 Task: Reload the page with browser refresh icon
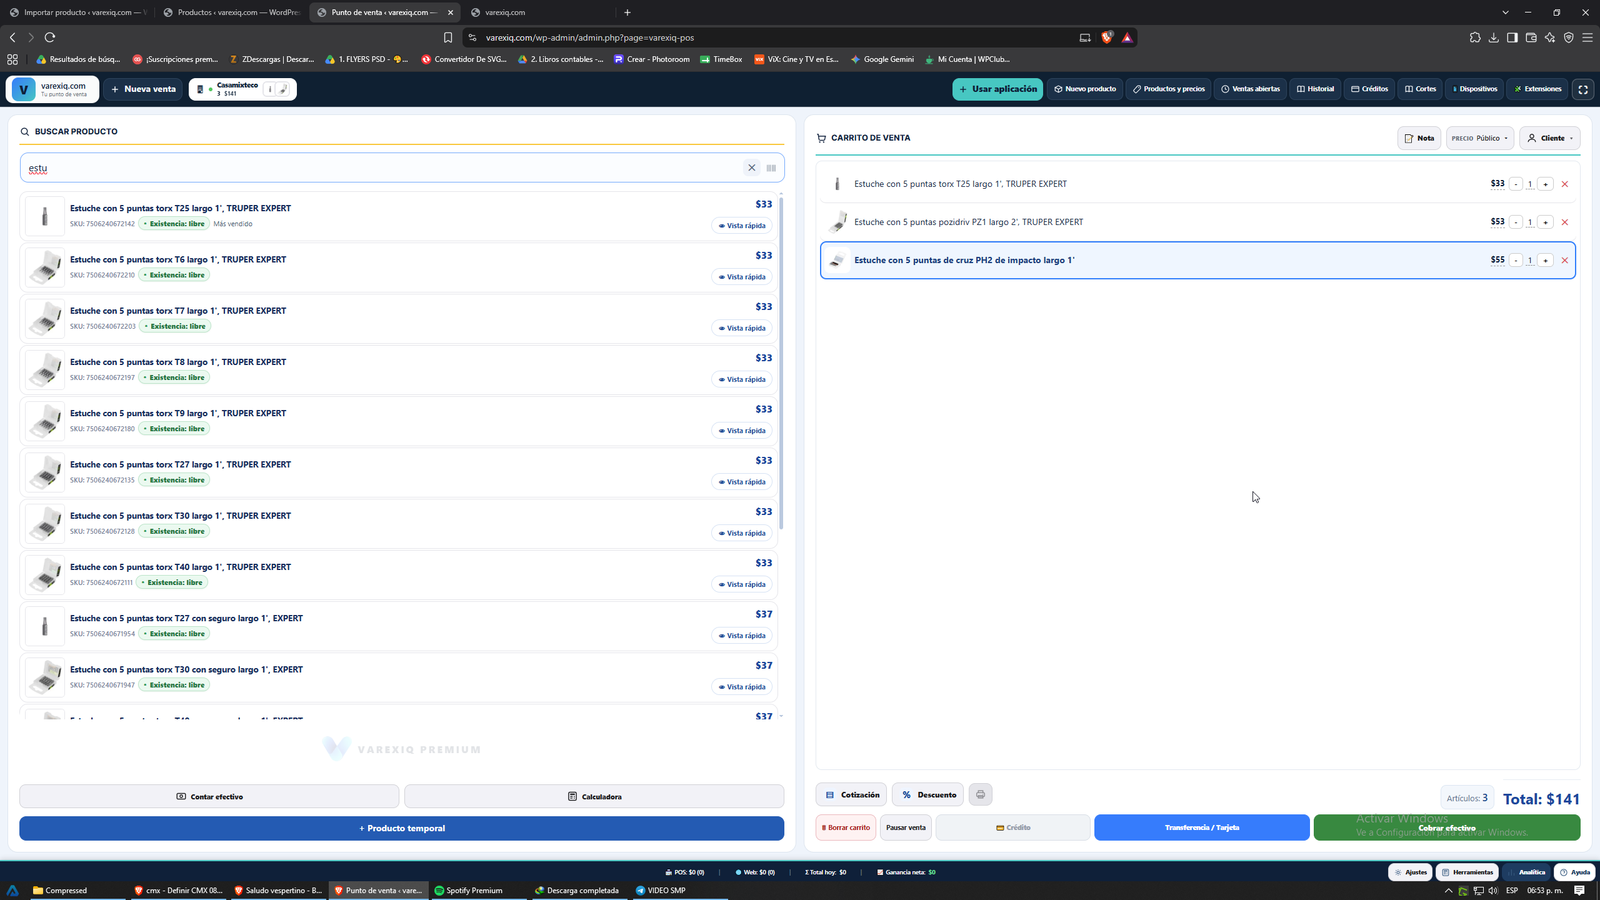point(50,37)
